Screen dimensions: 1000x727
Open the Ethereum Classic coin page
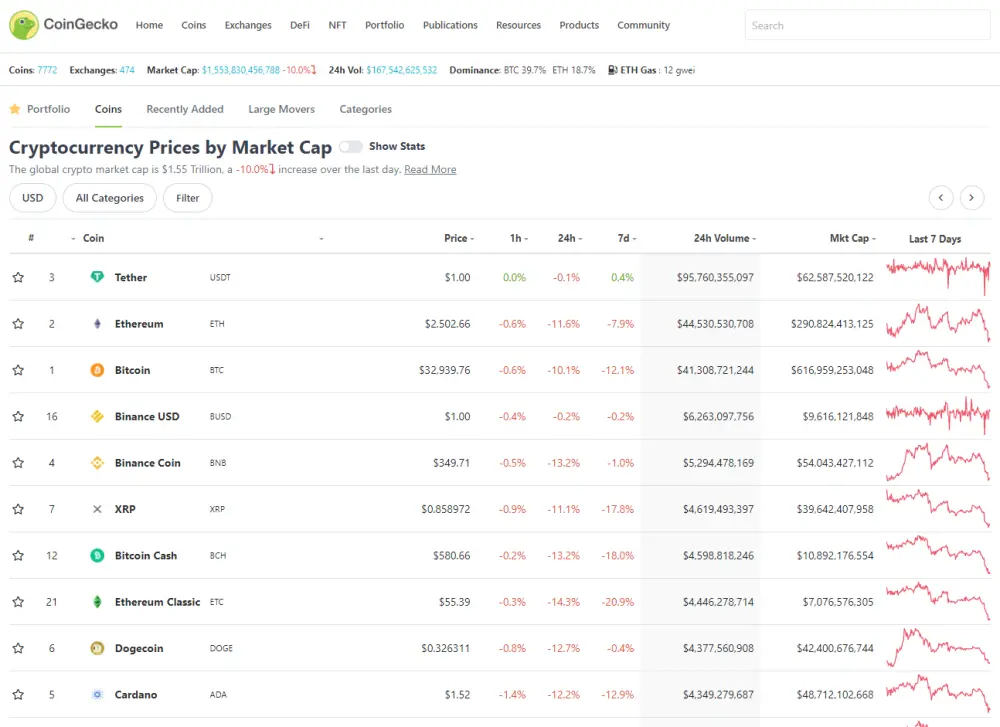[158, 602]
